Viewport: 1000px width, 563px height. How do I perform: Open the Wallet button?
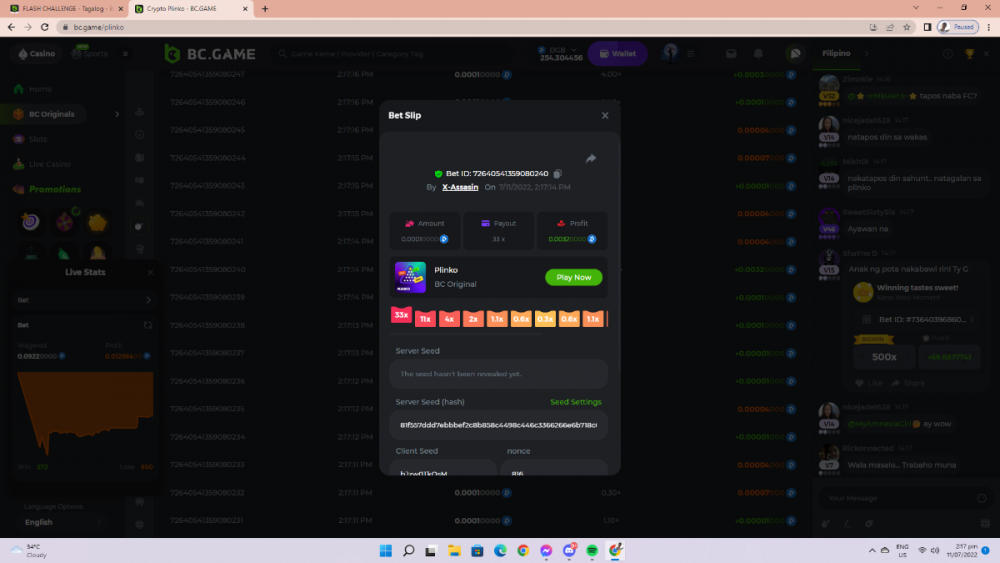[618, 53]
